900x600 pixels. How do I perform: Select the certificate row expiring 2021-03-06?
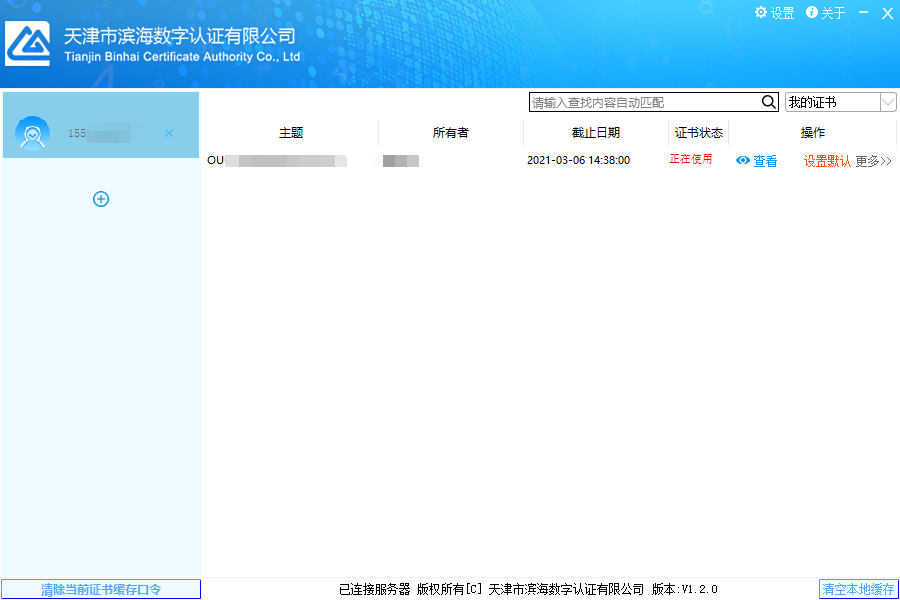pyautogui.click(x=578, y=160)
